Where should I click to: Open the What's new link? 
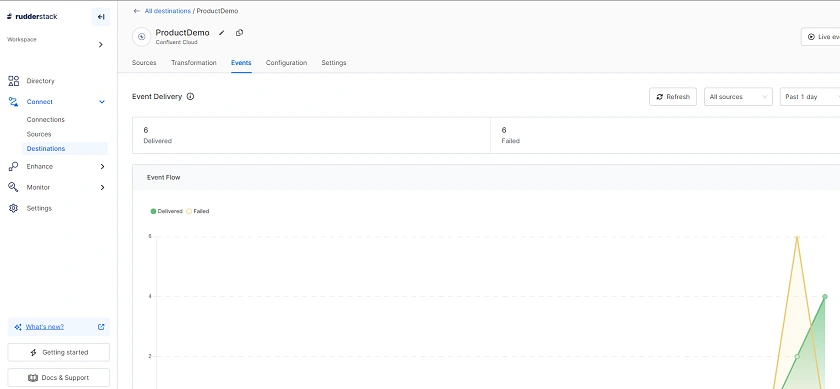click(x=44, y=327)
